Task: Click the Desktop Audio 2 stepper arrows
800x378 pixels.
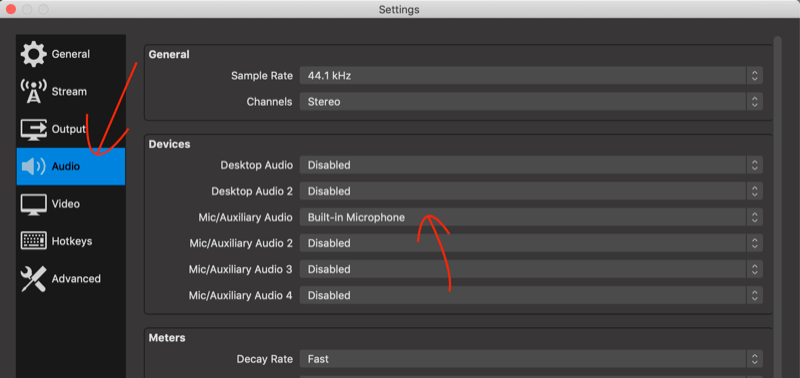Action: [755, 191]
